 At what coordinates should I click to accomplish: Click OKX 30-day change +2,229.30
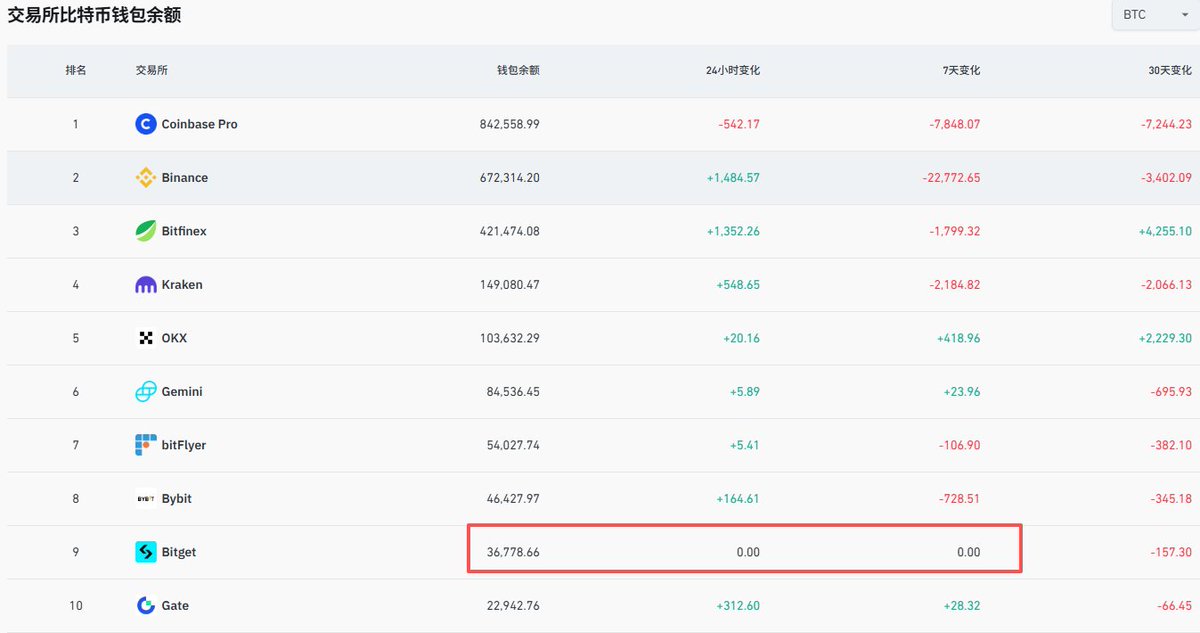(x=1165, y=338)
